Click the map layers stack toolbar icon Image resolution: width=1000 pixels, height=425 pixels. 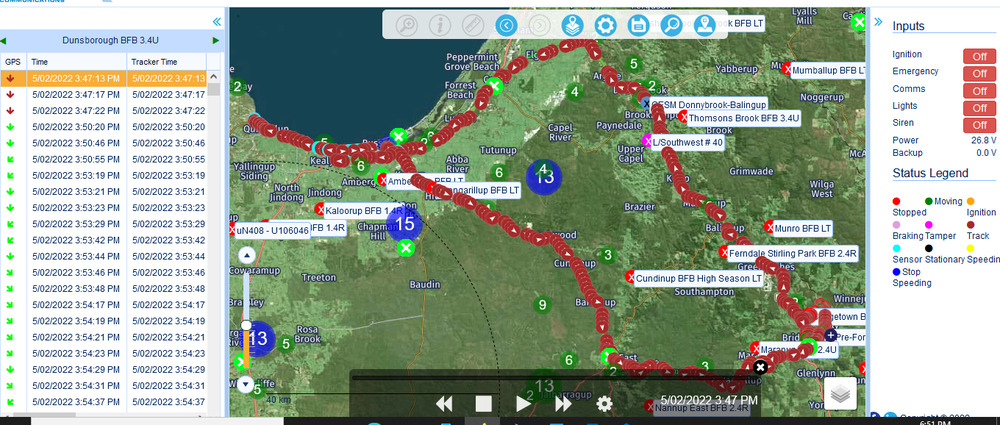point(571,25)
